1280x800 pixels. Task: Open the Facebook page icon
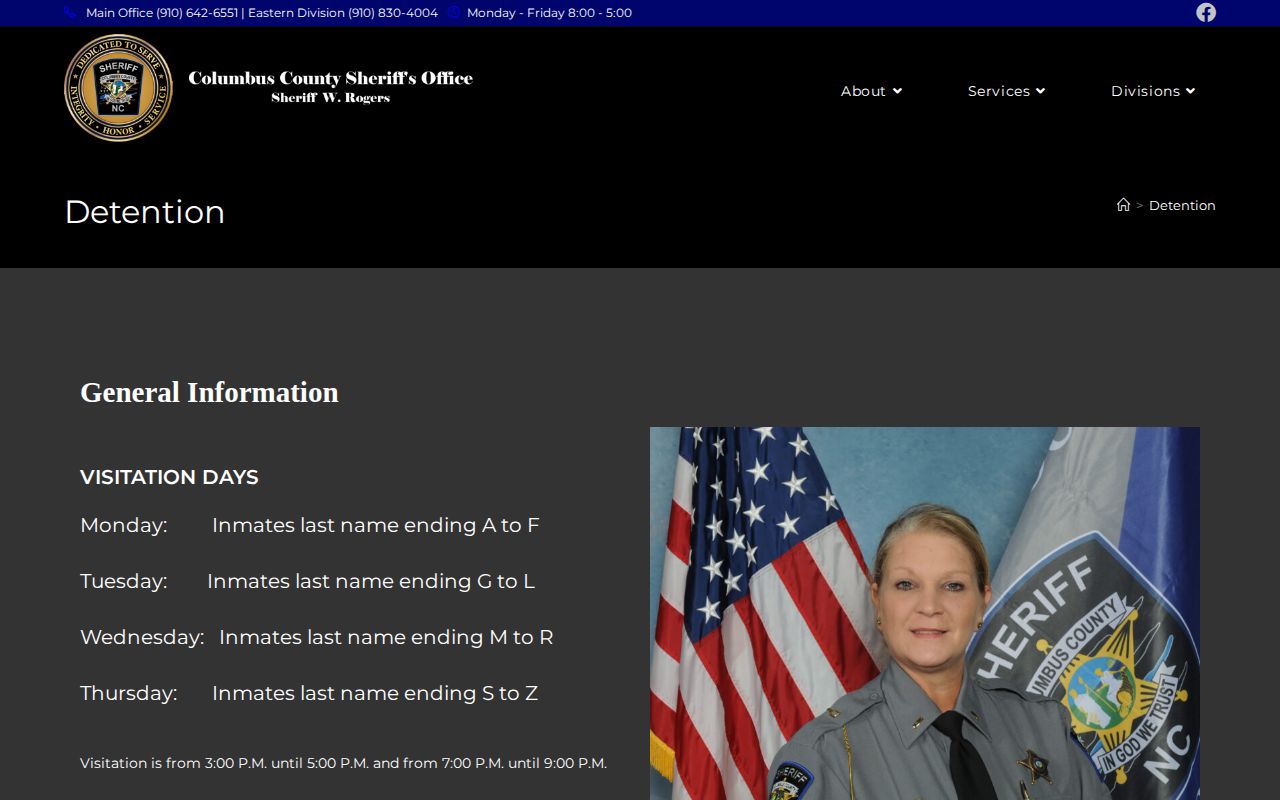(1206, 12)
